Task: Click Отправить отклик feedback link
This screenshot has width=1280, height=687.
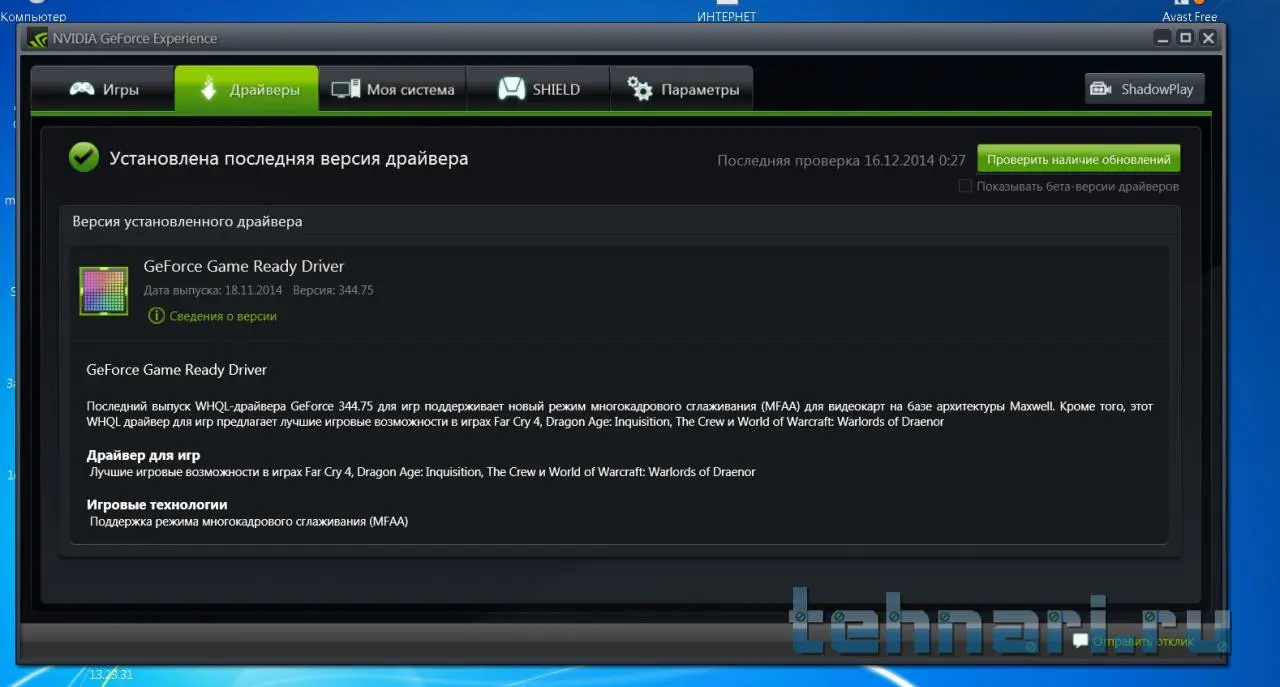Action: click(x=1143, y=641)
